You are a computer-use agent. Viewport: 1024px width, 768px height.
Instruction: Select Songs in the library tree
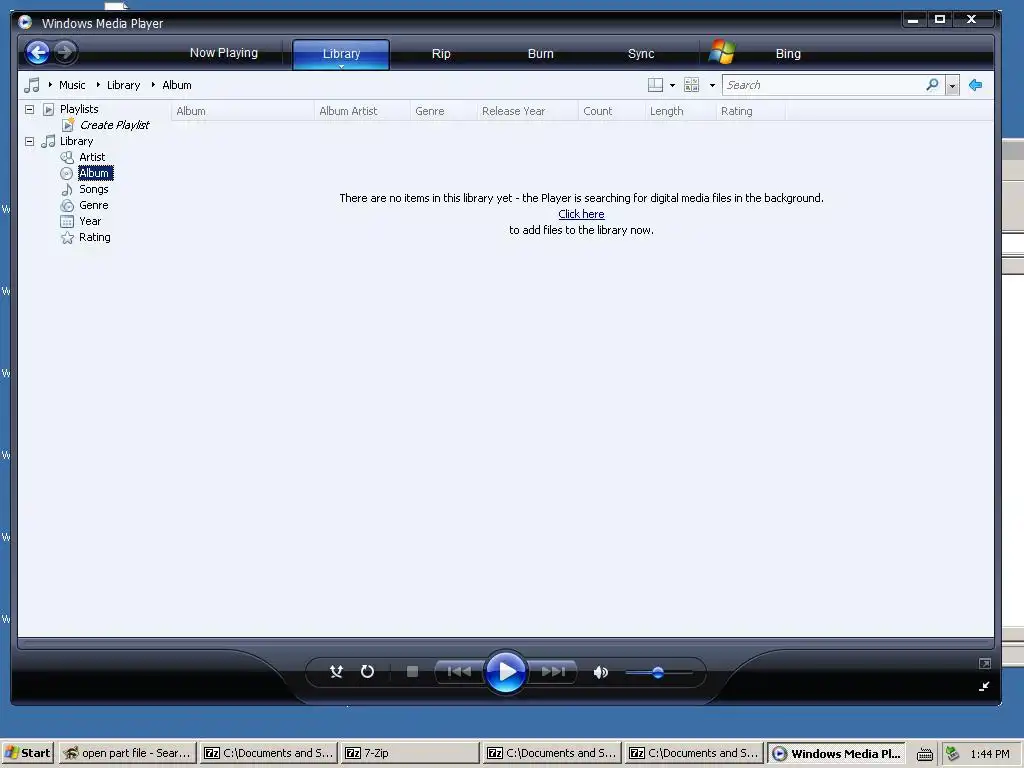(93, 189)
